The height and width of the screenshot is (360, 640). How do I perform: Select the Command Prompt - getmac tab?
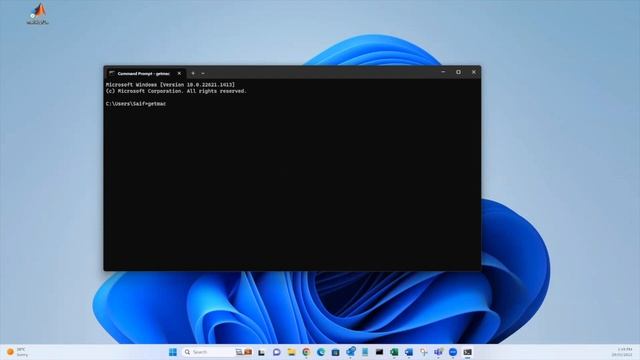coord(144,73)
